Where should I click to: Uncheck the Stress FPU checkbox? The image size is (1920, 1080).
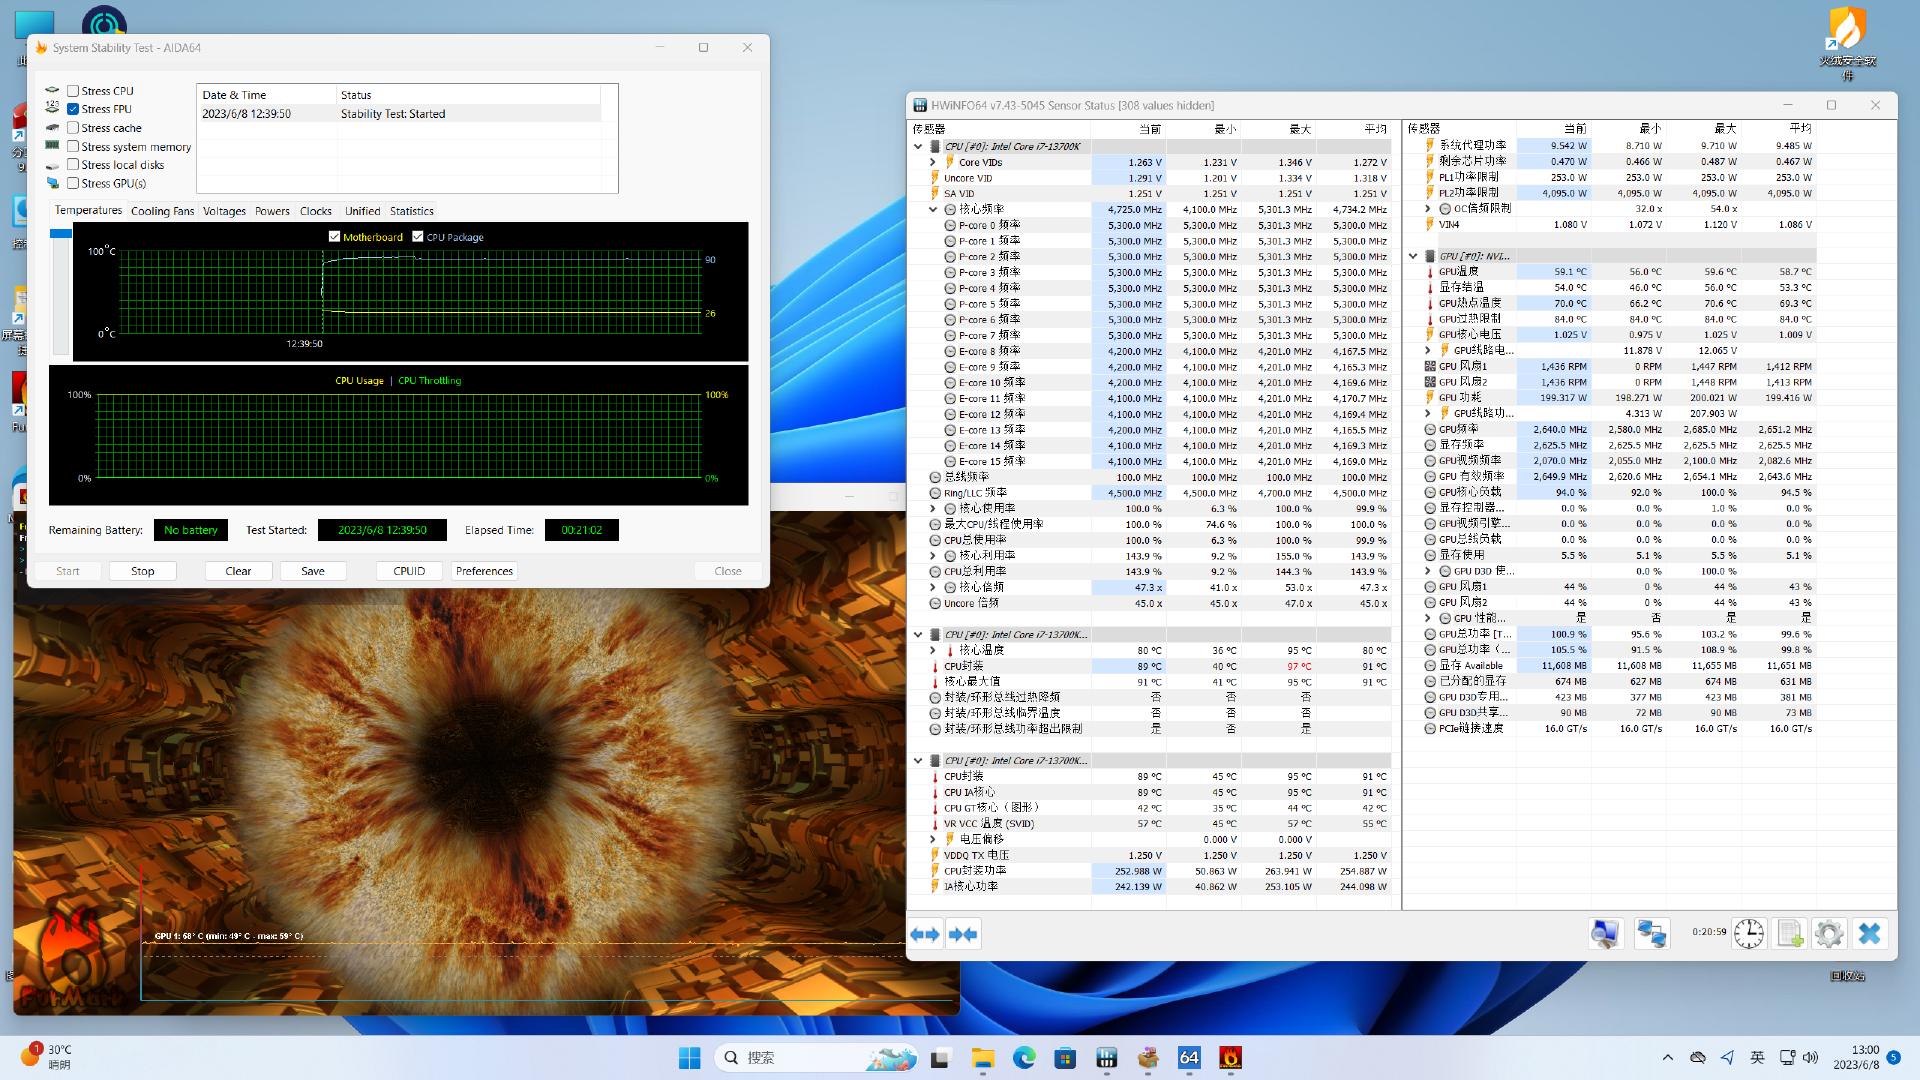point(73,109)
